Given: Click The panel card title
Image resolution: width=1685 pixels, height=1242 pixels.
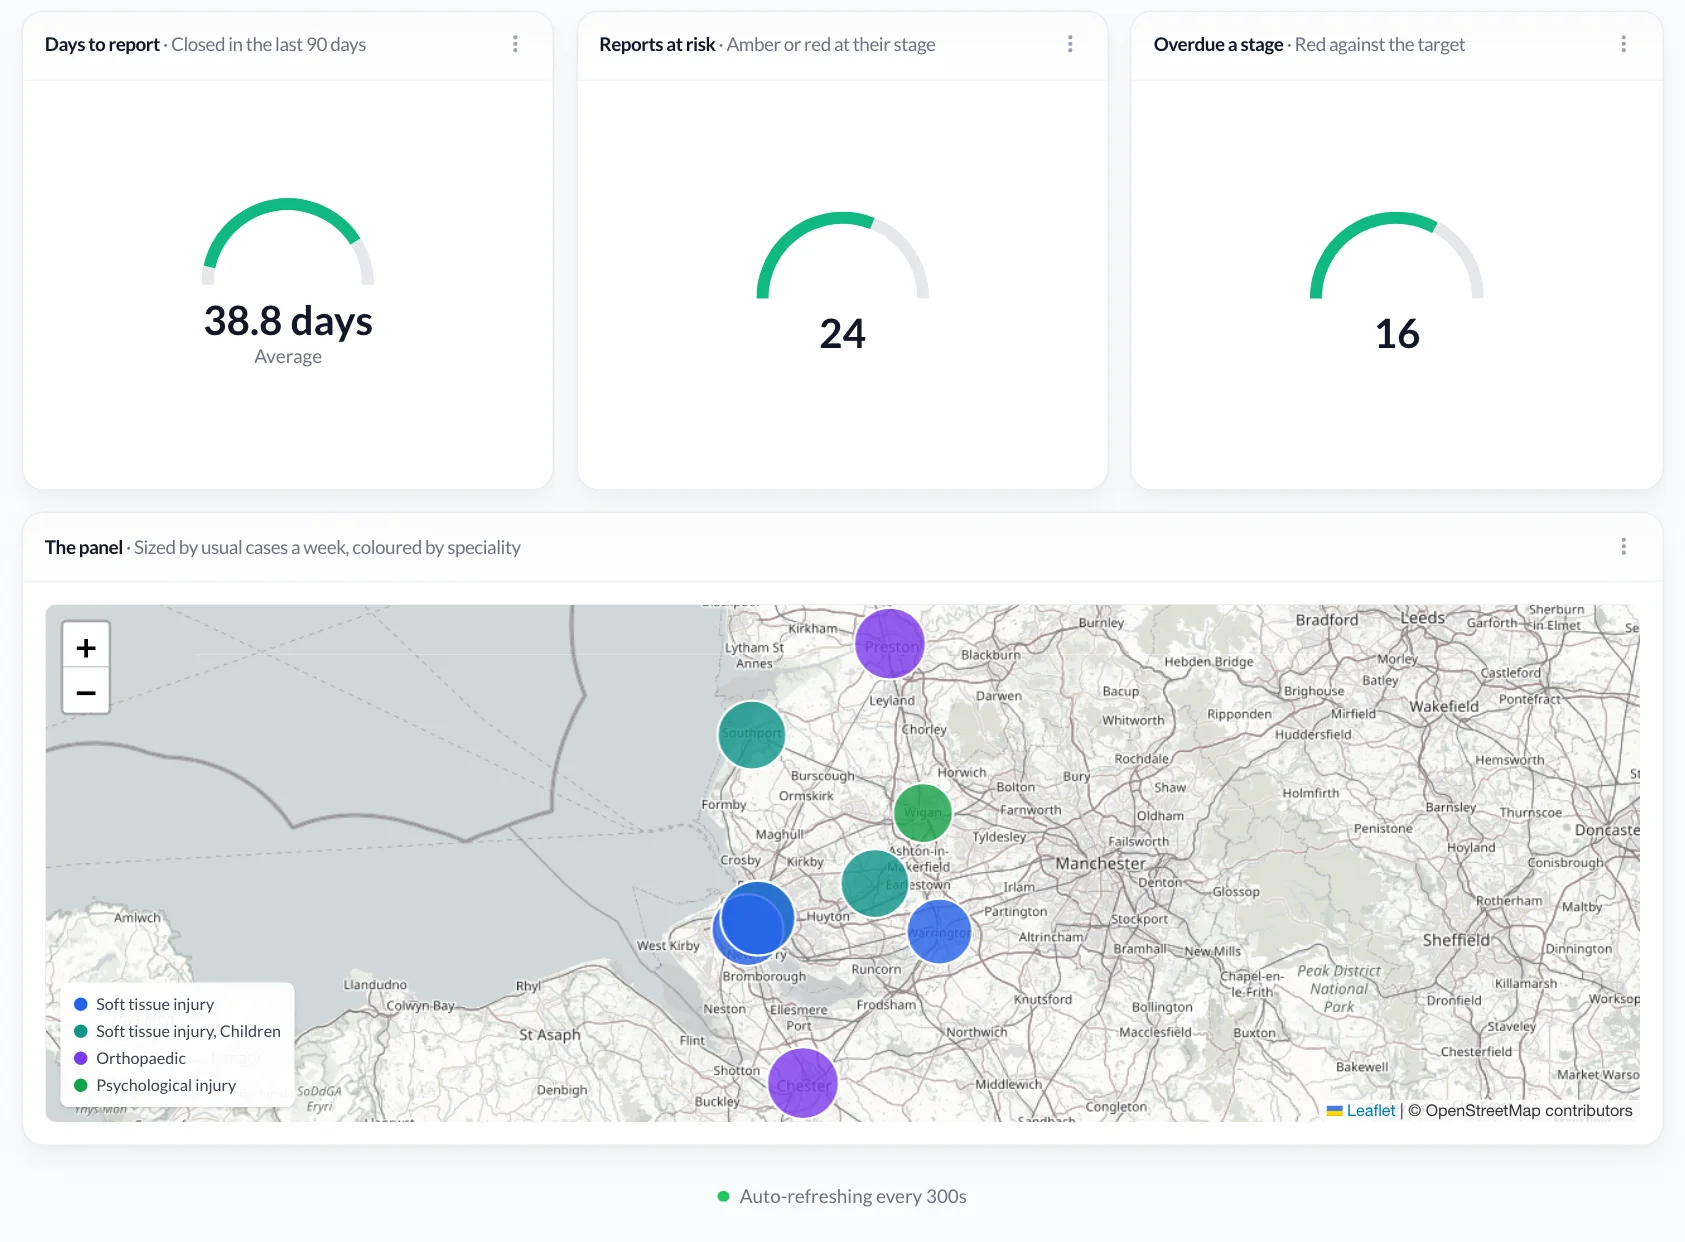Looking at the screenshot, I should (x=84, y=547).
